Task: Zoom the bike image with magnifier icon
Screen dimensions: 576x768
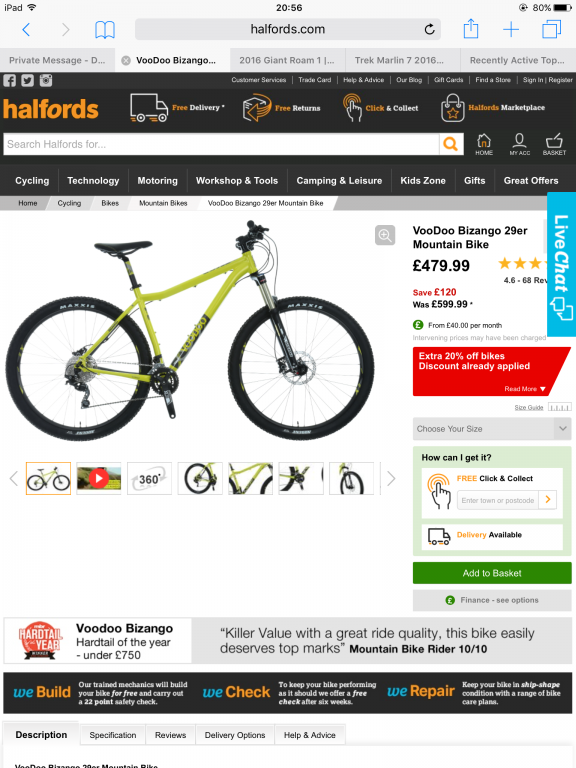Action: [x=385, y=235]
